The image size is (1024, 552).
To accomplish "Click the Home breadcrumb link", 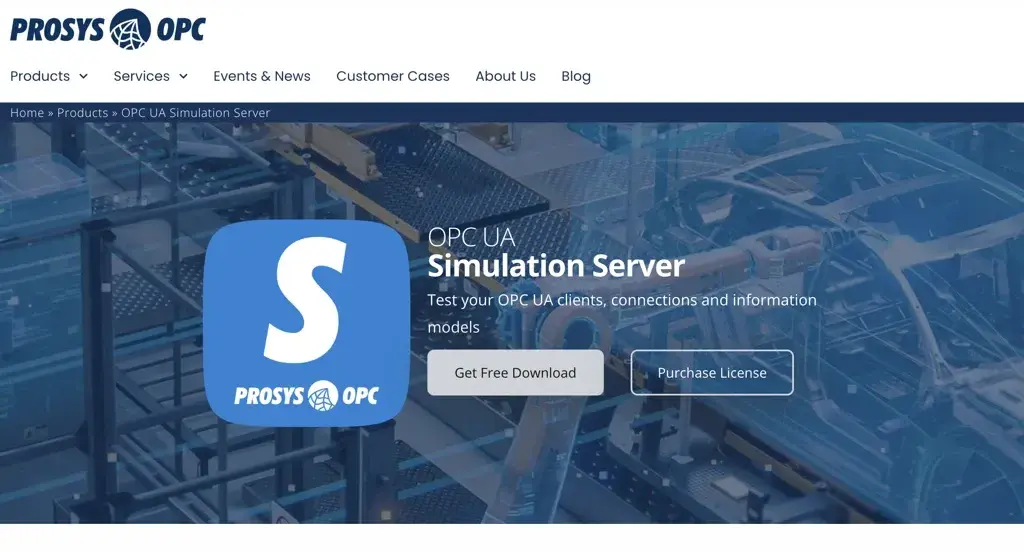I will pyautogui.click(x=27, y=112).
